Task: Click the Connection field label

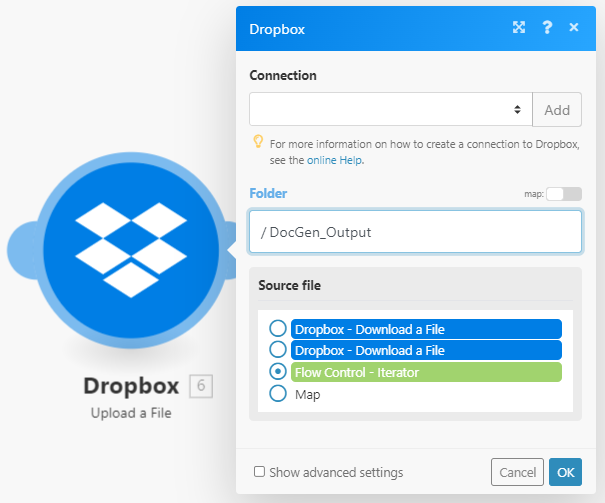Action: (283, 75)
